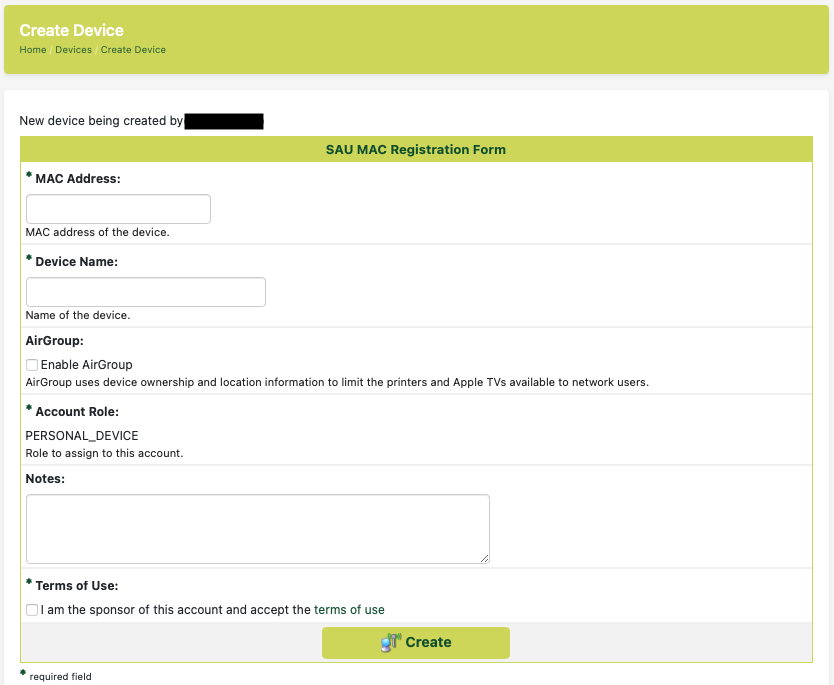Click the Notes box resize handle
834x685 pixels.
tap(485, 559)
